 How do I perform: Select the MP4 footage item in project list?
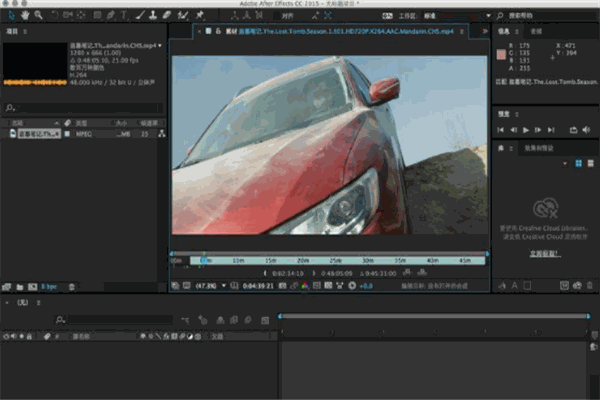tap(39, 134)
